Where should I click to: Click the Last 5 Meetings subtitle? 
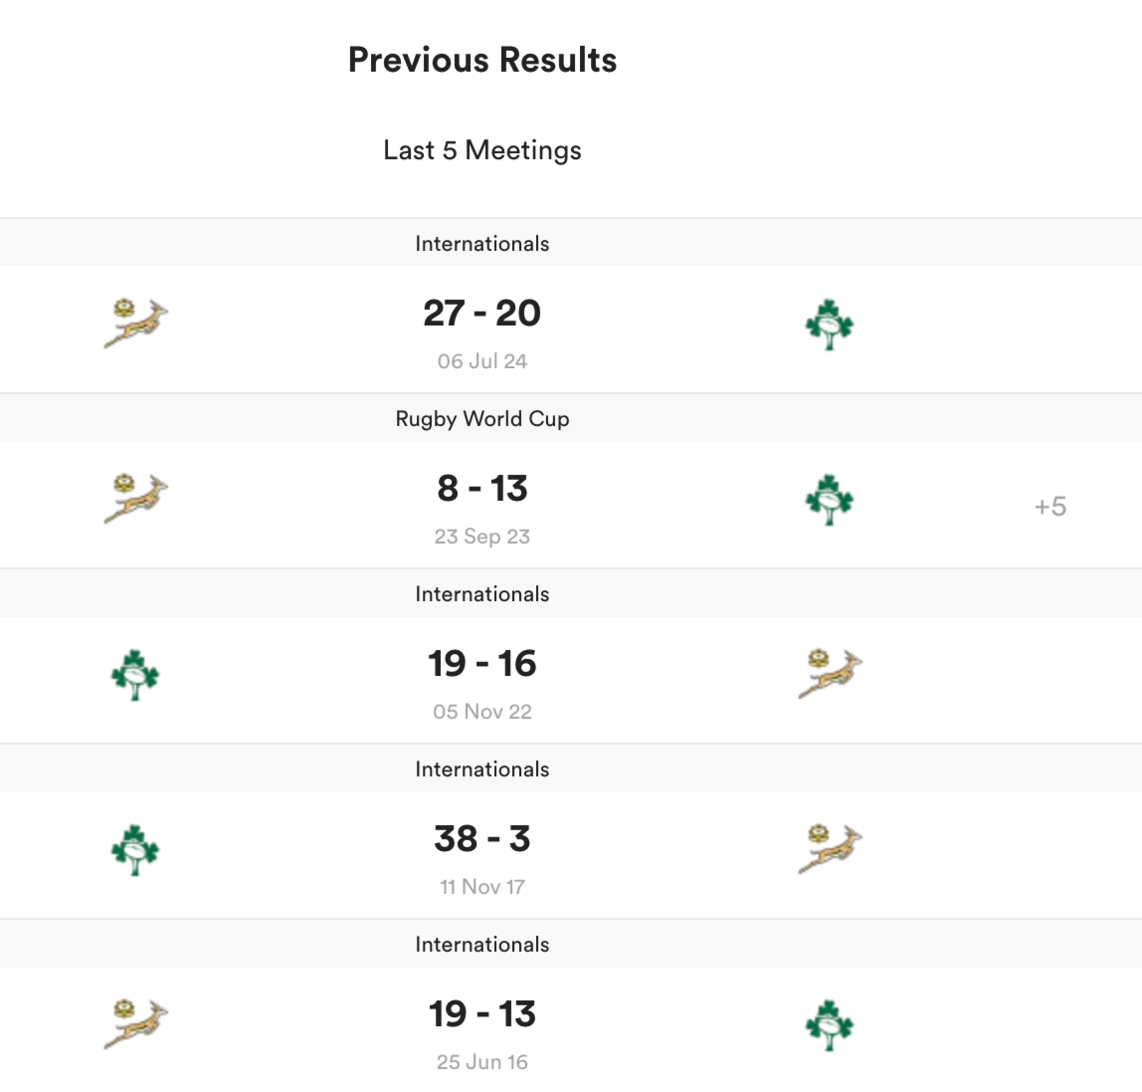point(482,150)
